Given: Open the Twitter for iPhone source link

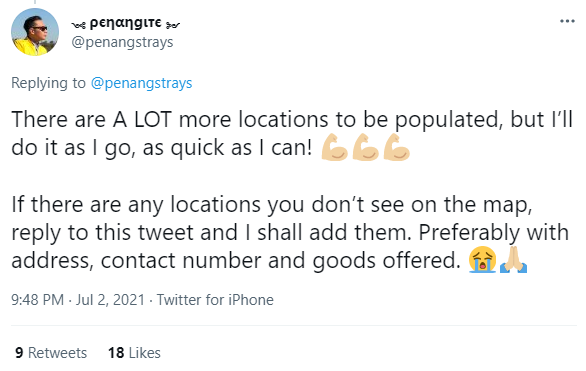Looking at the screenshot, I should tap(215, 300).
